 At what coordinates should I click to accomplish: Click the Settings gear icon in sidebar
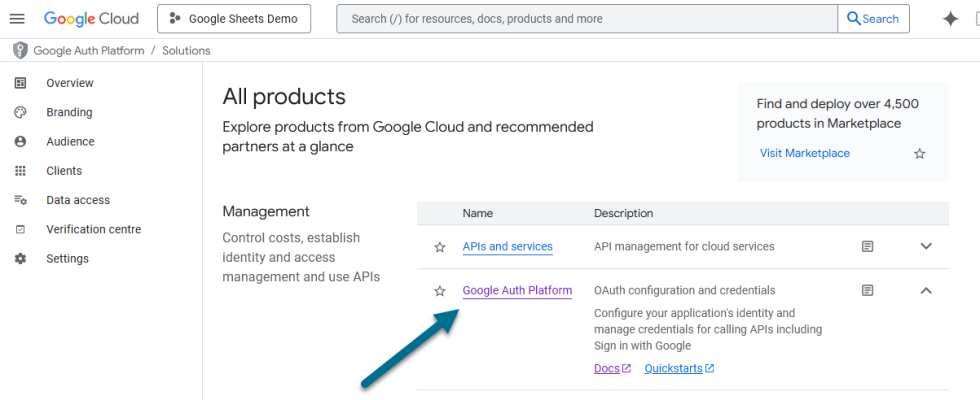pos(20,259)
